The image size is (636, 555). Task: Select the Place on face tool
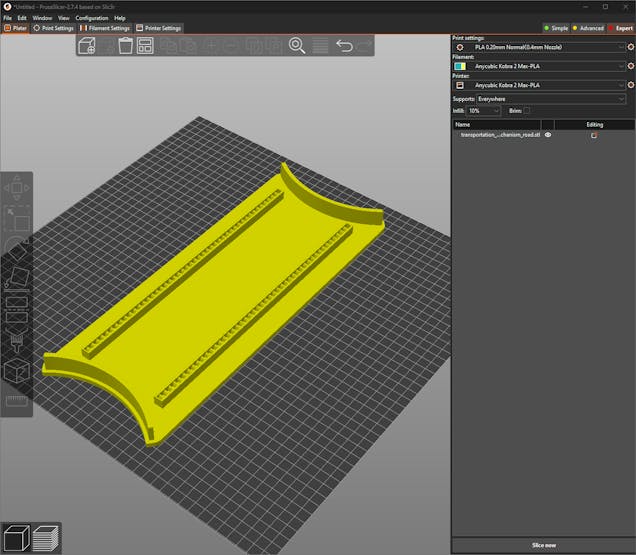[x=17, y=277]
